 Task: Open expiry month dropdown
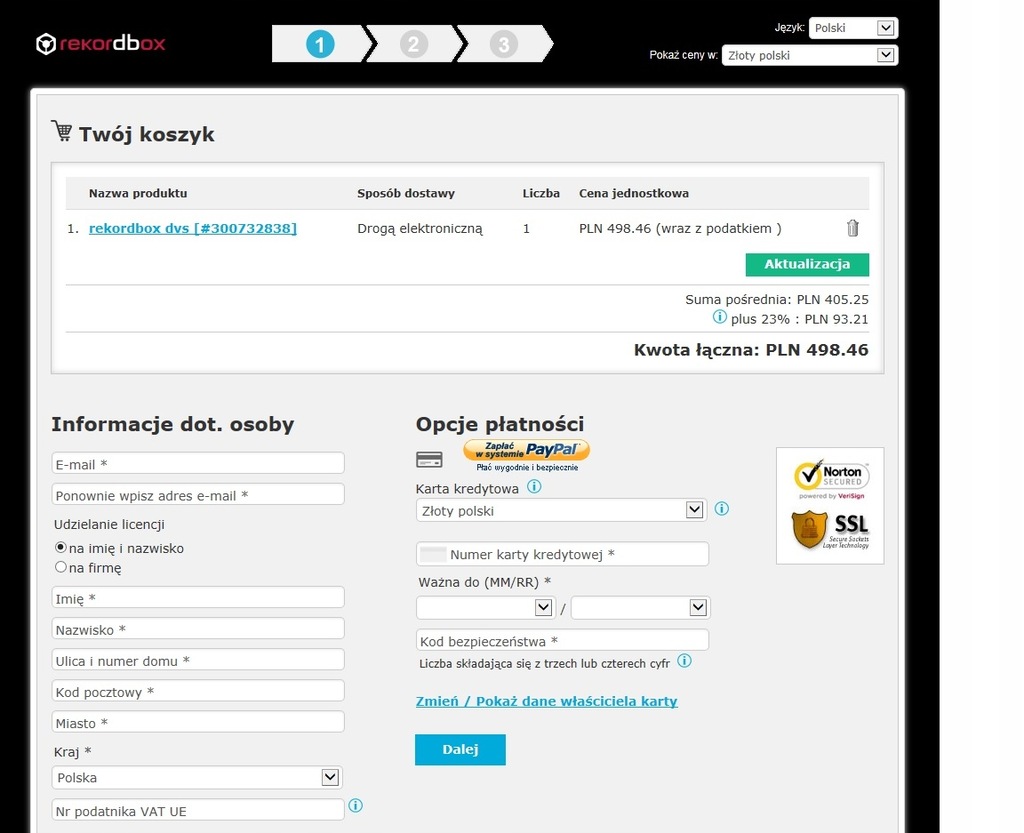coord(485,608)
